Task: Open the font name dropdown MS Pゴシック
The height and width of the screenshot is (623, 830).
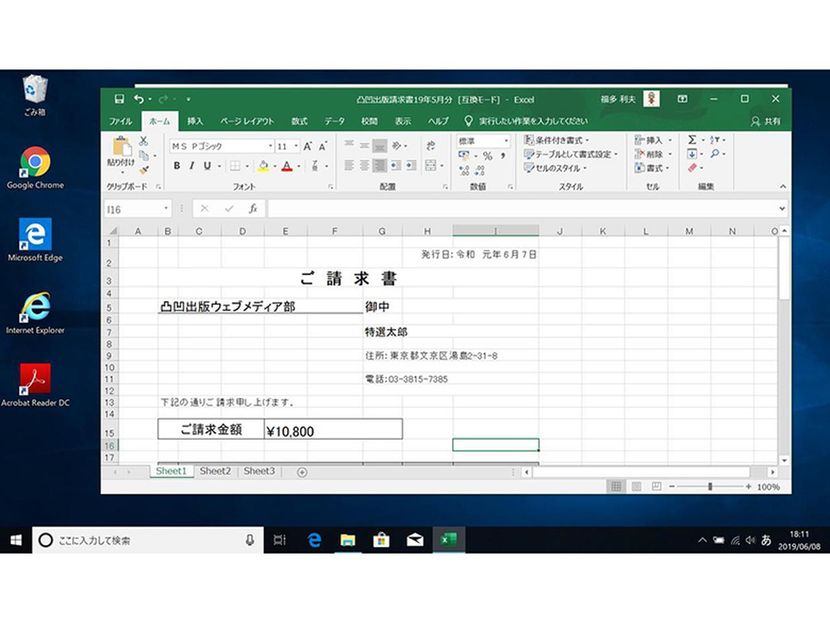Action: 270,146
